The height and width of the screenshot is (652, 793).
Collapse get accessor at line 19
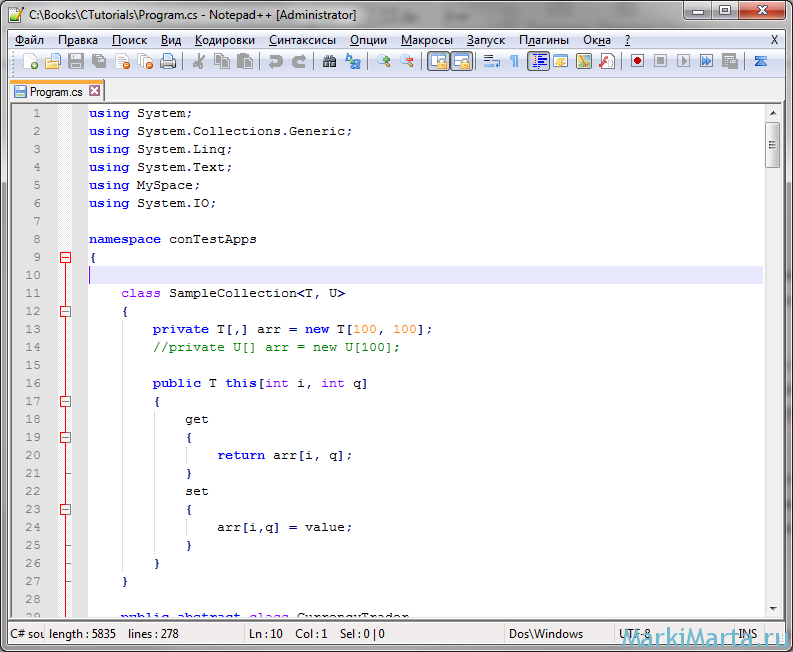pos(65,438)
